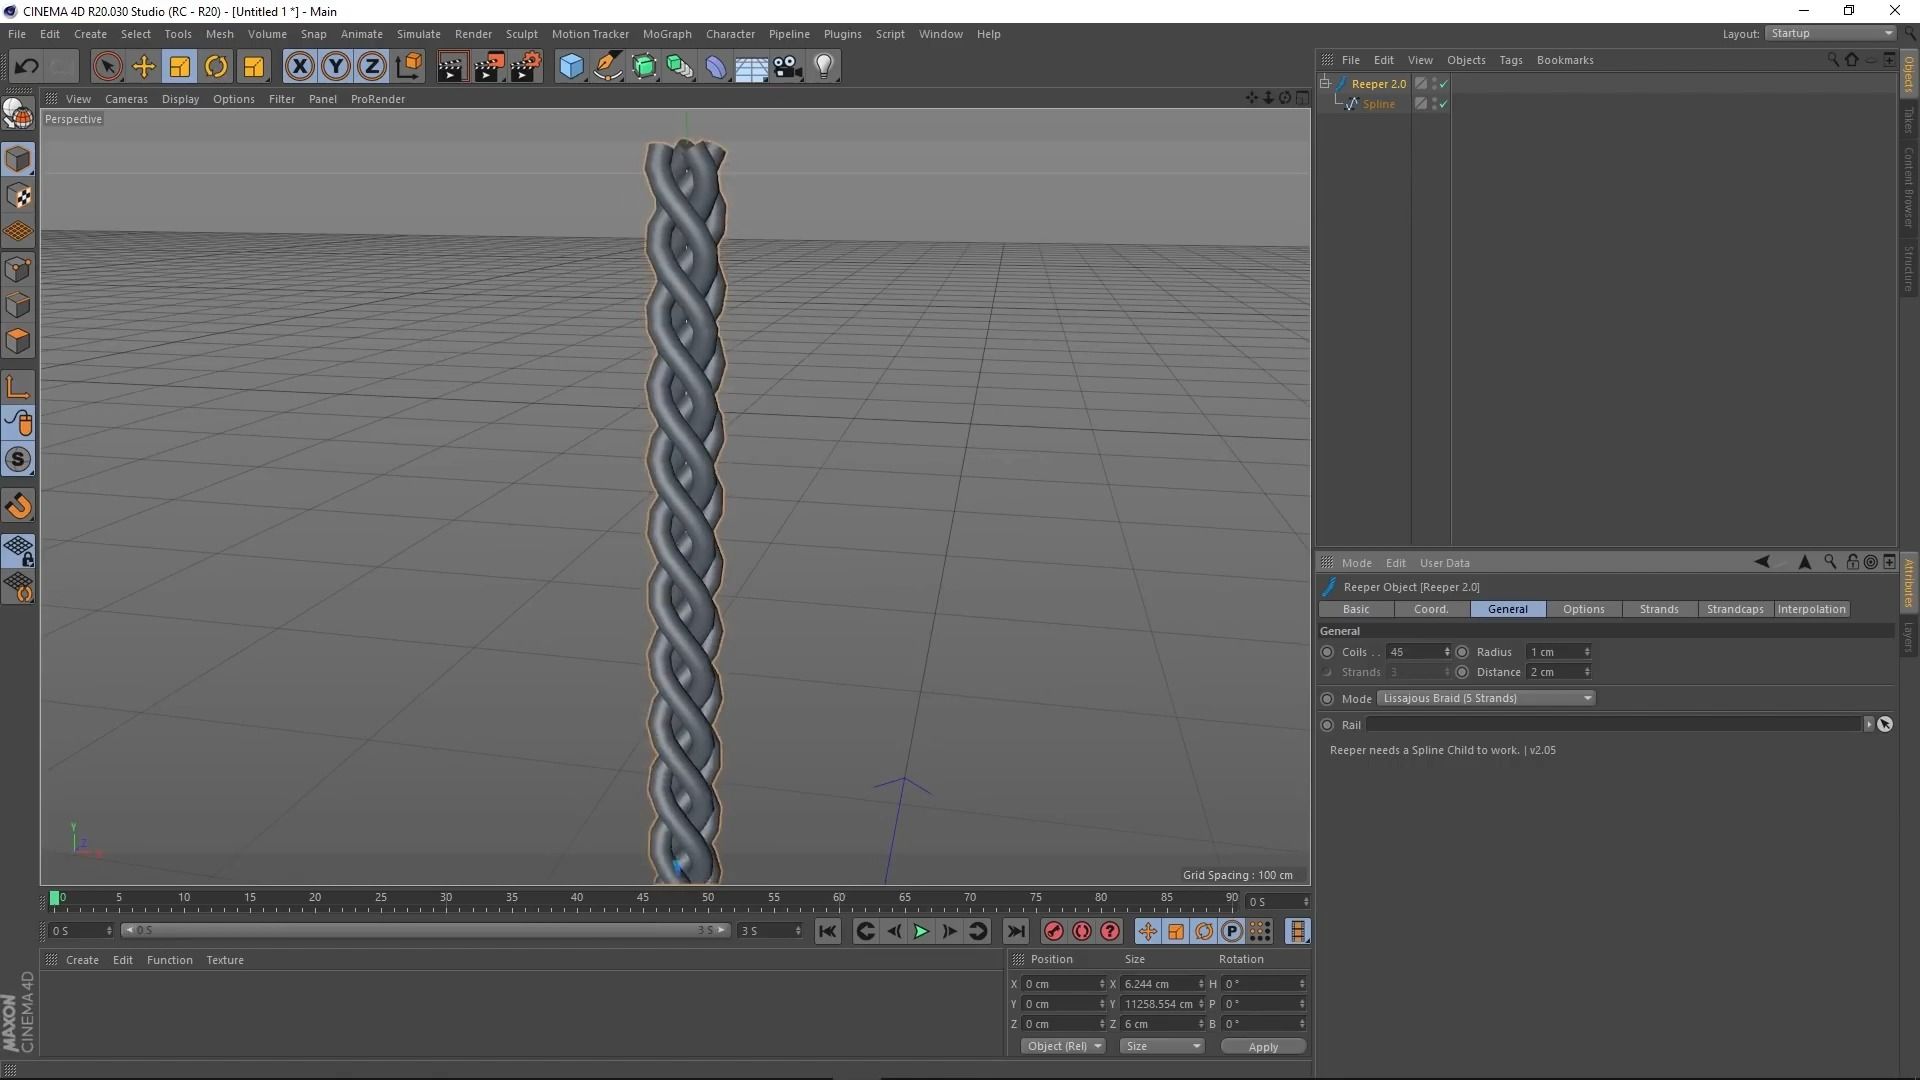Collapse the Reeper 2.0 hierarchy in Object Manager
This screenshot has width=1920, height=1080.
1324,83
